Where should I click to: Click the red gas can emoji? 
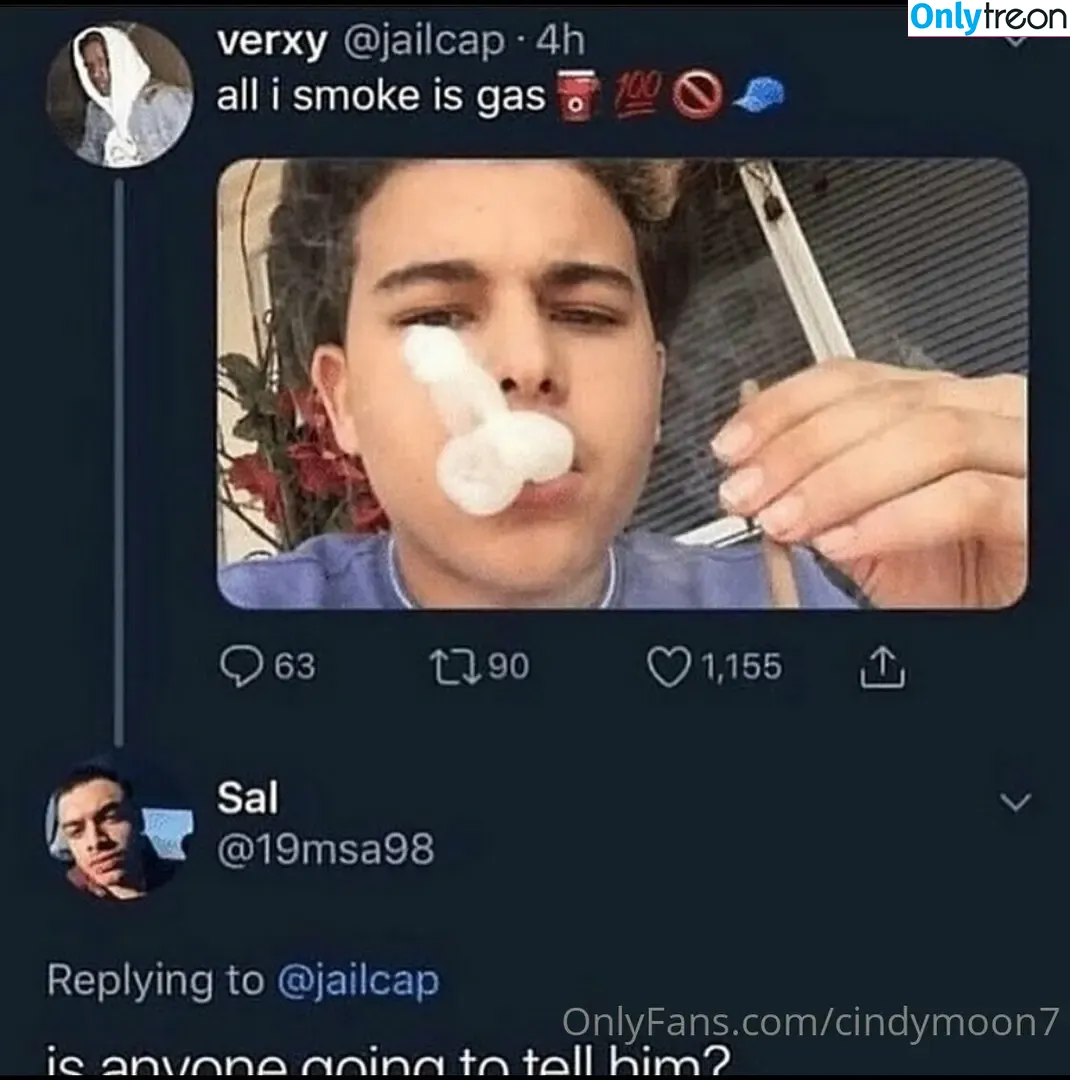click(x=577, y=95)
